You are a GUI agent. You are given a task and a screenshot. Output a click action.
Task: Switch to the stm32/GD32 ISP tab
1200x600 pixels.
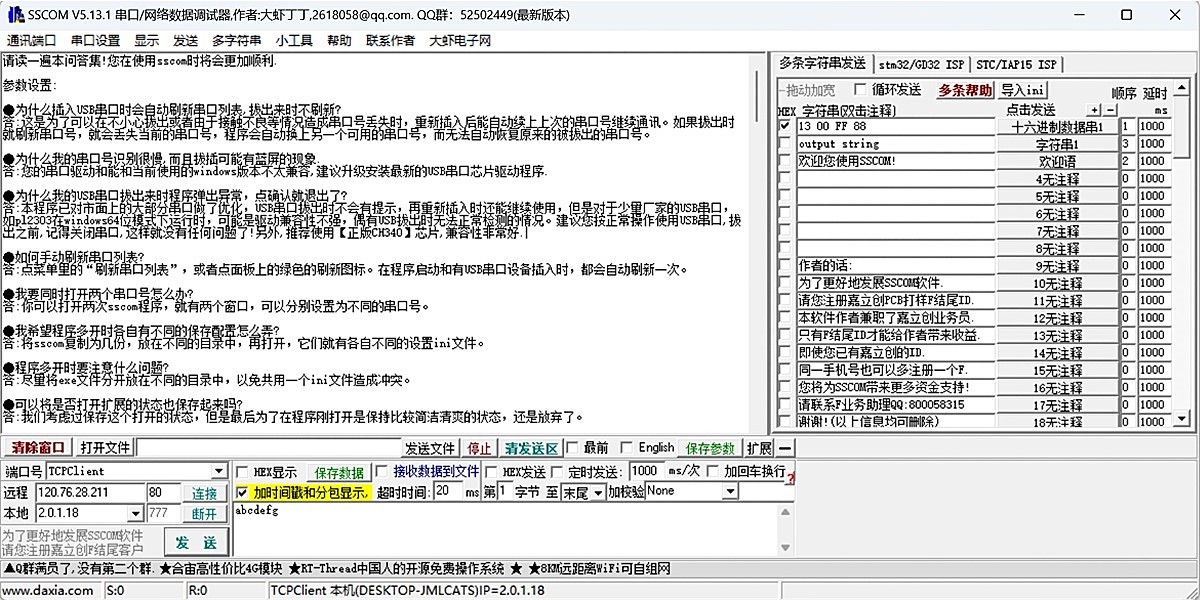click(922, 63)
